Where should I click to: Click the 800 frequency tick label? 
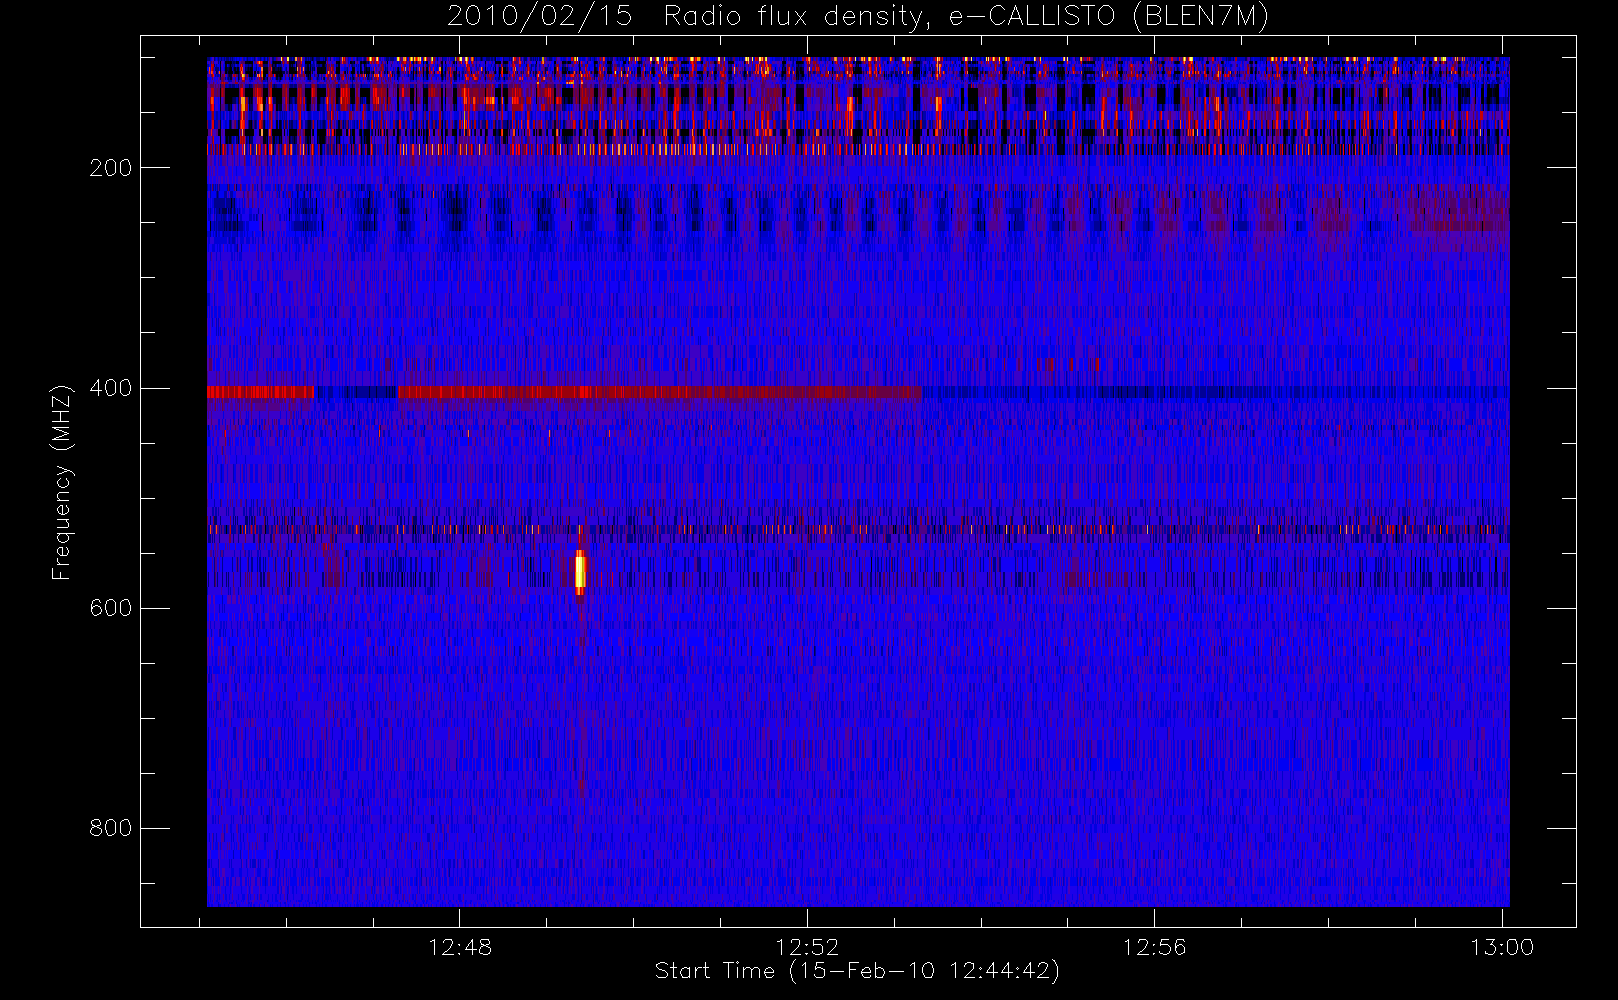pyautogui.click(x=110, y=828)
